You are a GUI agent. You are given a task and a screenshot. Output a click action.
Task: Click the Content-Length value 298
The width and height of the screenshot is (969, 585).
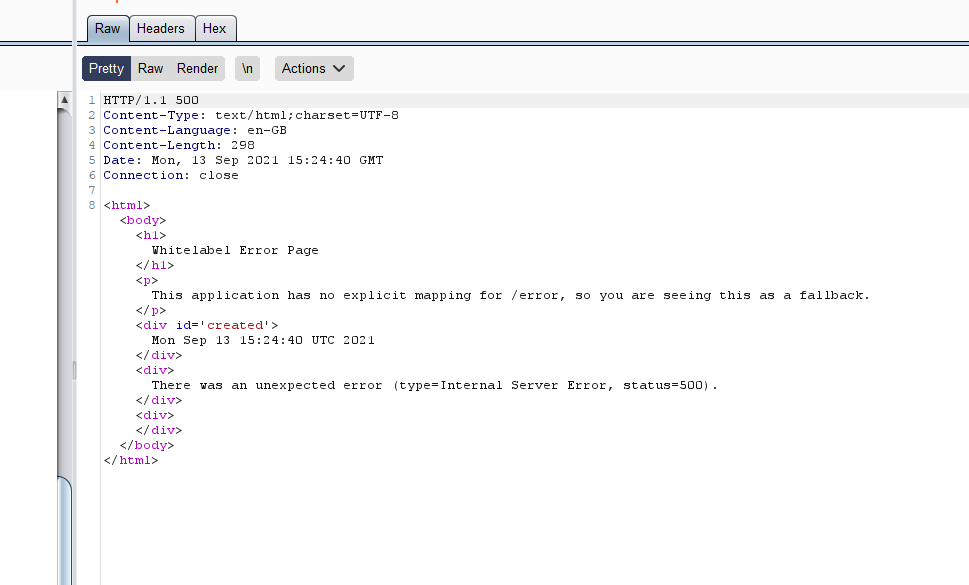243,145
